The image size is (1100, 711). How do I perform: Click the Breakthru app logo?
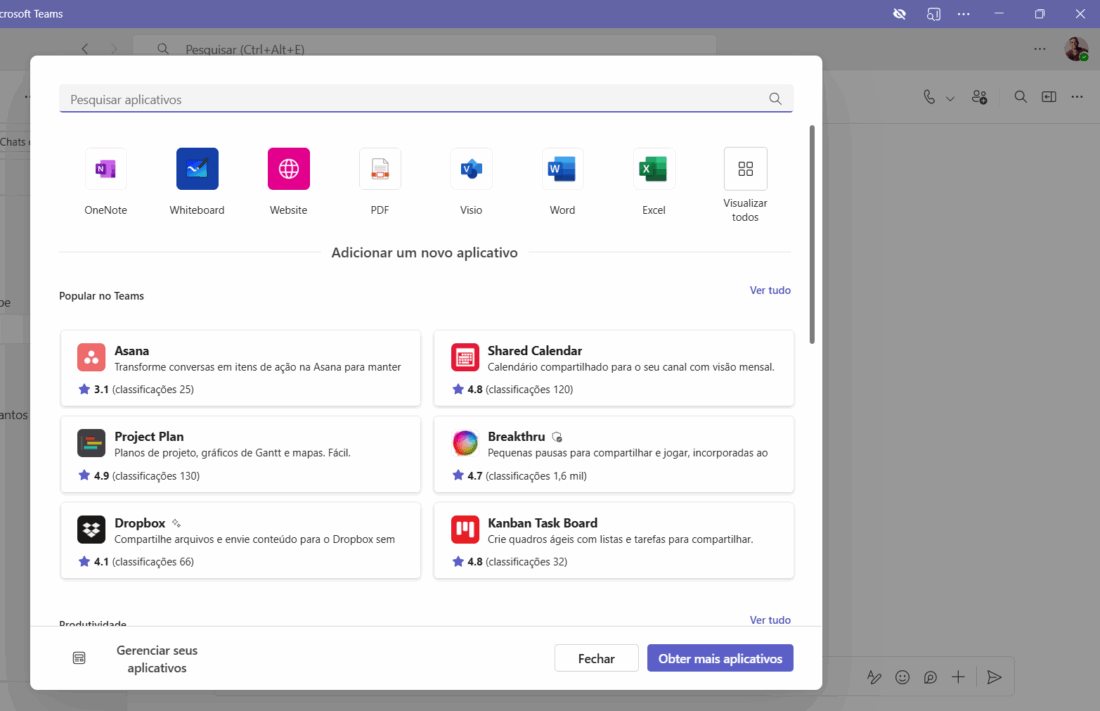[x=464, y=443]
